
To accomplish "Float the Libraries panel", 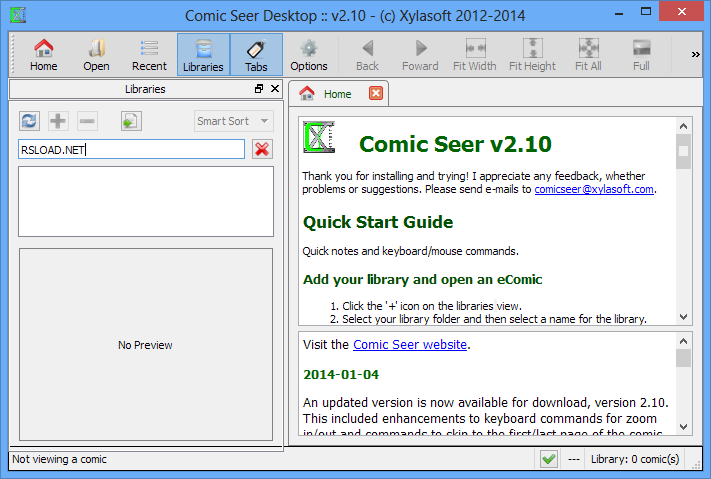I will coord(259,88).
